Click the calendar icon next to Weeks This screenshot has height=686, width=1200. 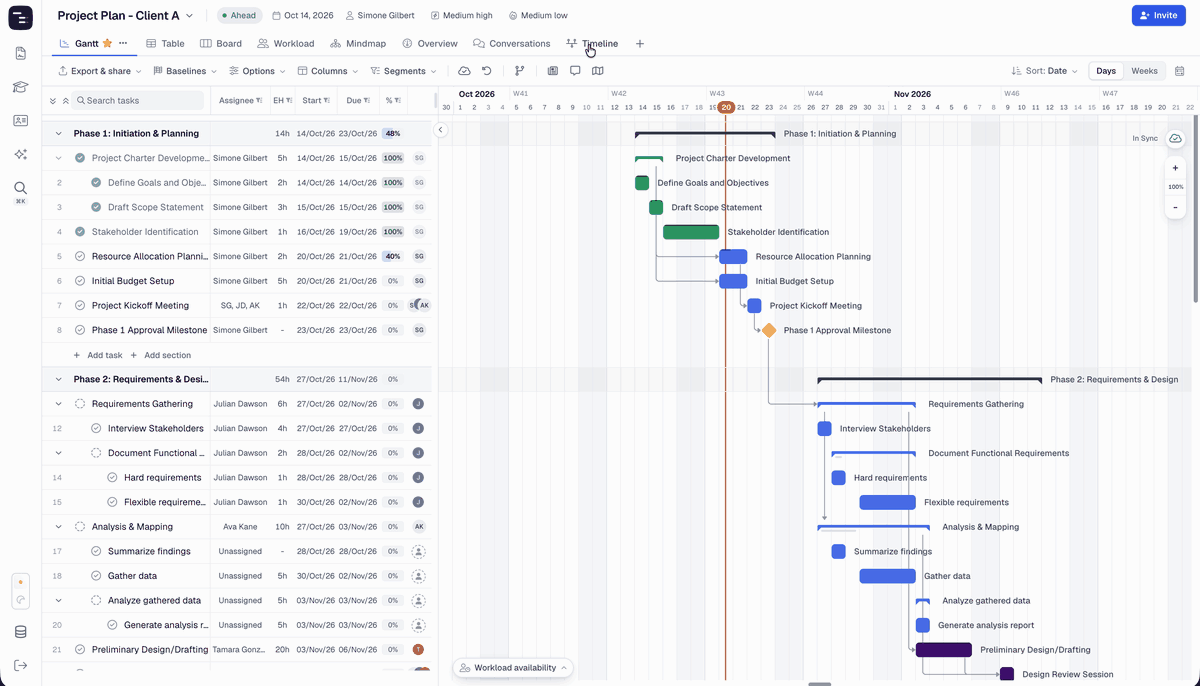pyautogui.click(x=1180, y=71)
